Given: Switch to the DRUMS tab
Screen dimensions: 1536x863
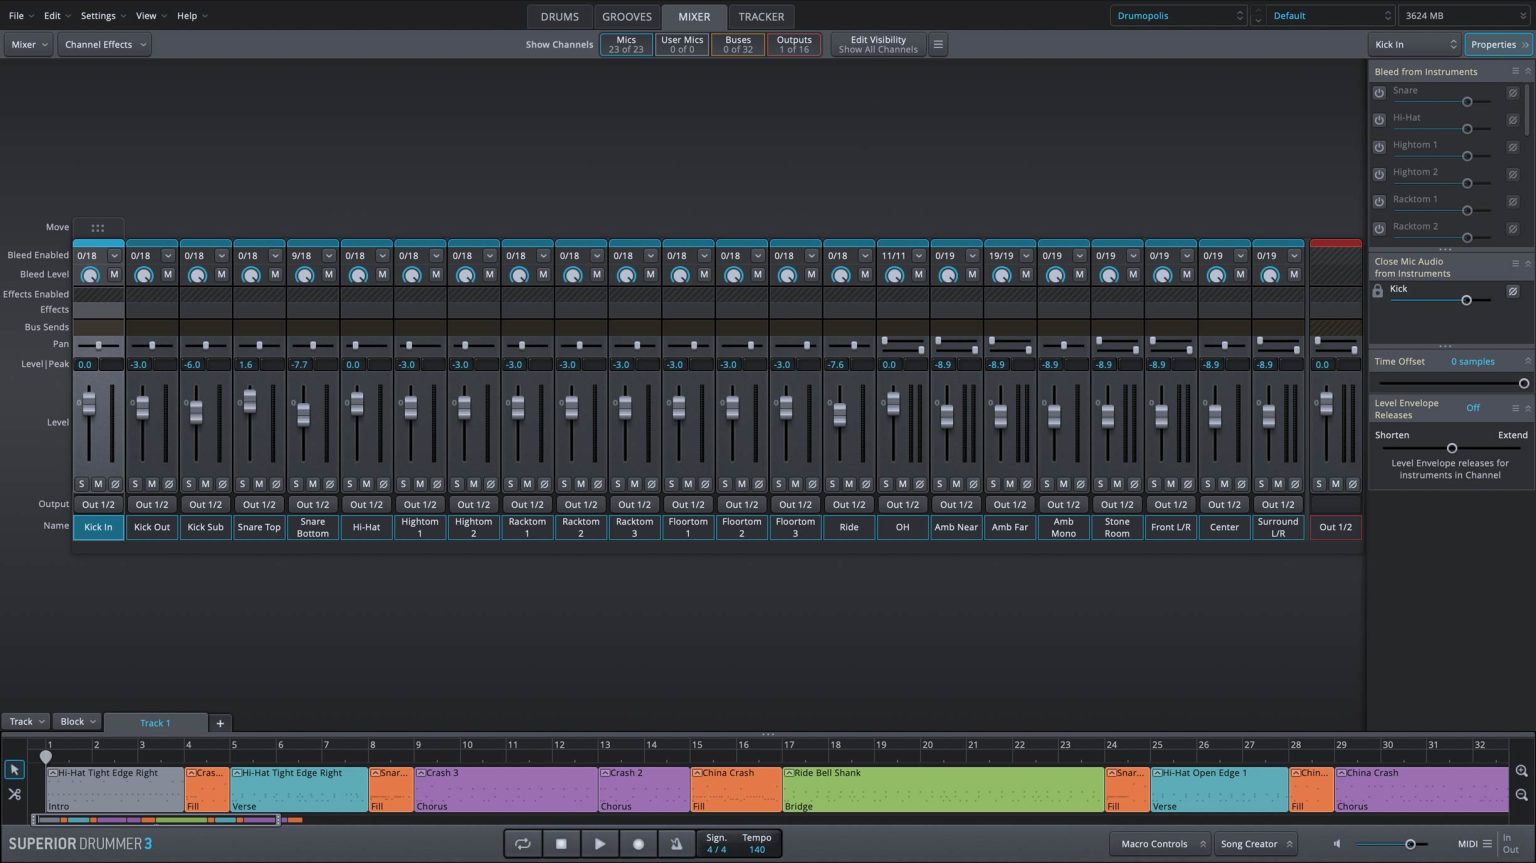Looking at the screenshot, I should 559,16.
